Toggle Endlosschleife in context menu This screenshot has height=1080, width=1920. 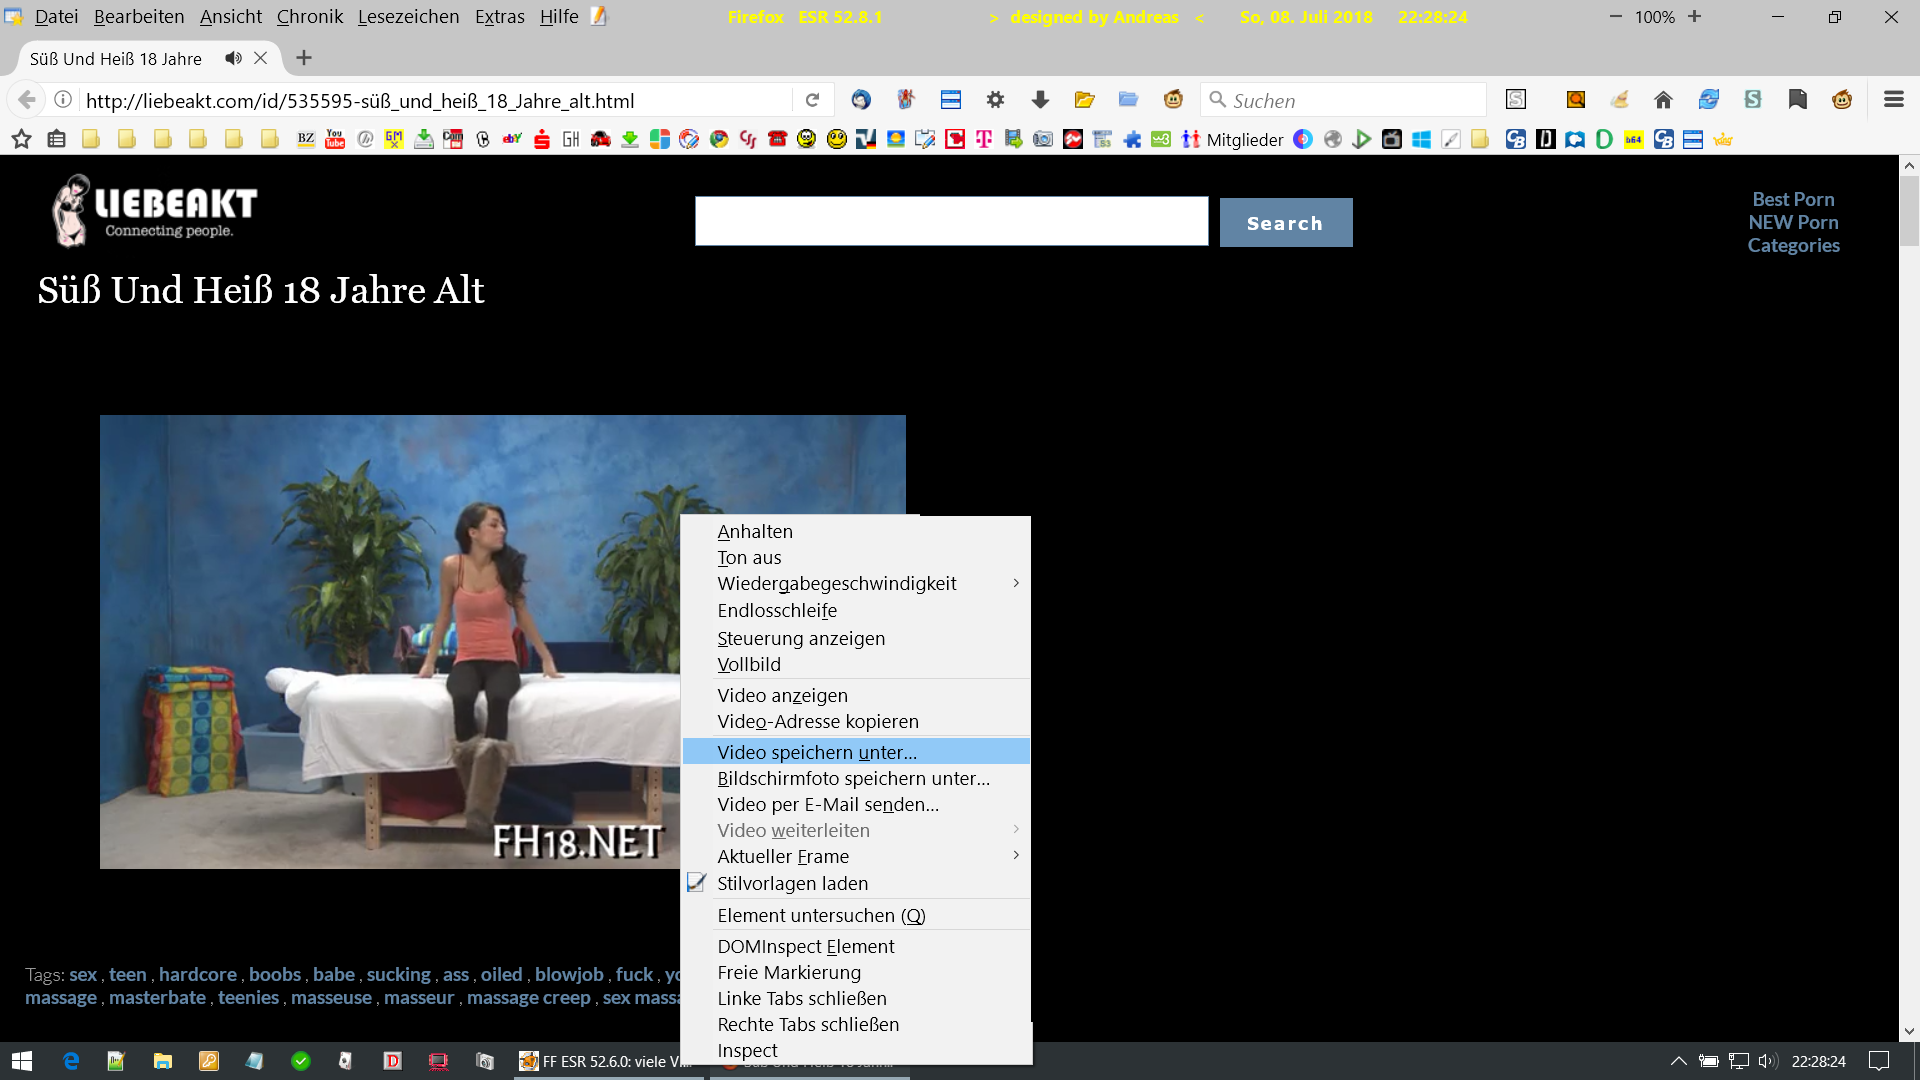[x=777, y=611]
